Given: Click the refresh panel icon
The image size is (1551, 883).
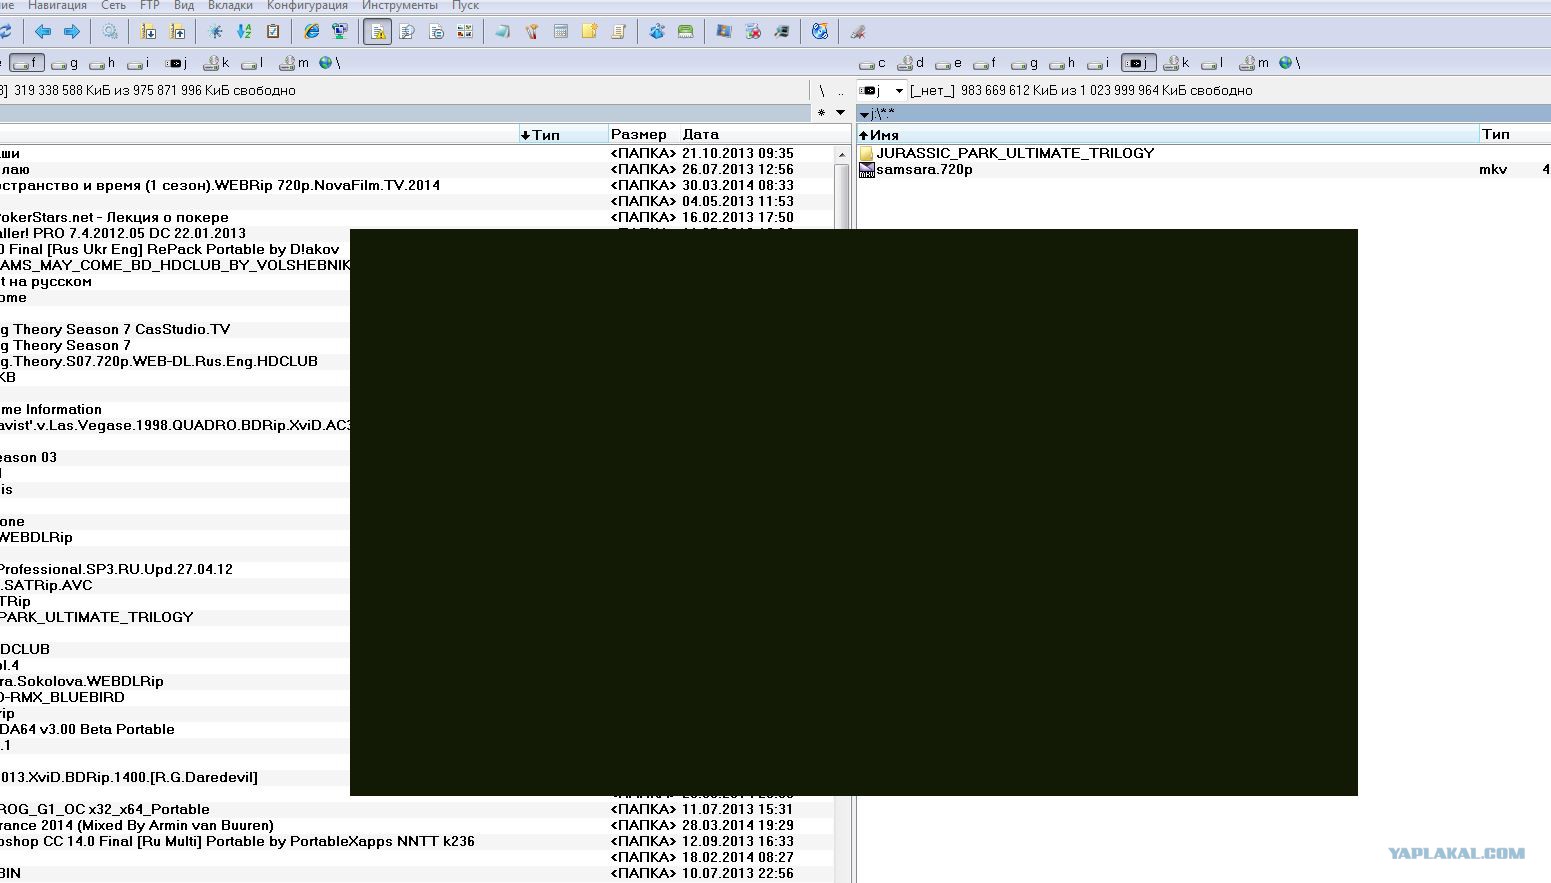Looking at the screenshot, I should [5, 32].
